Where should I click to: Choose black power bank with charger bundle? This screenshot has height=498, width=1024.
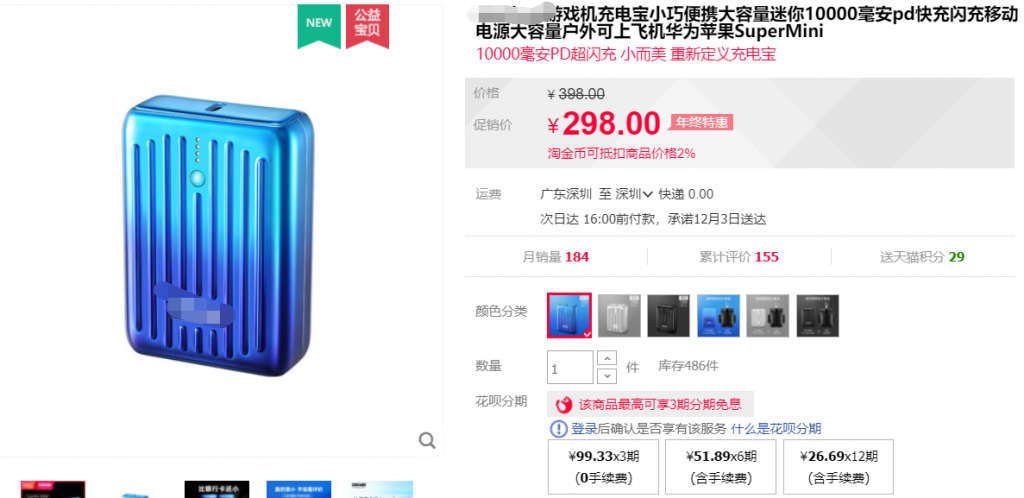[x=818, y=316]
